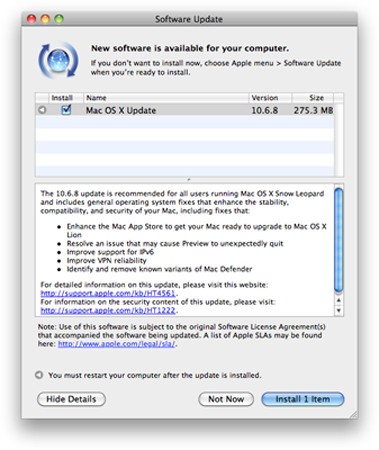The width and height of the screenshot is (379, 450).
Task: Click the window resize grip corner
Action: 353,414
